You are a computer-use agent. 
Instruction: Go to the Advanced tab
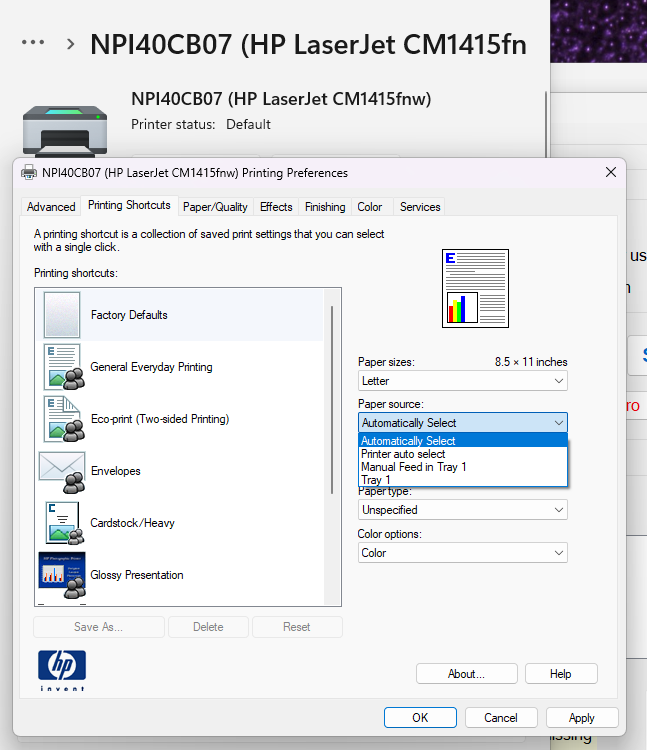51,207
